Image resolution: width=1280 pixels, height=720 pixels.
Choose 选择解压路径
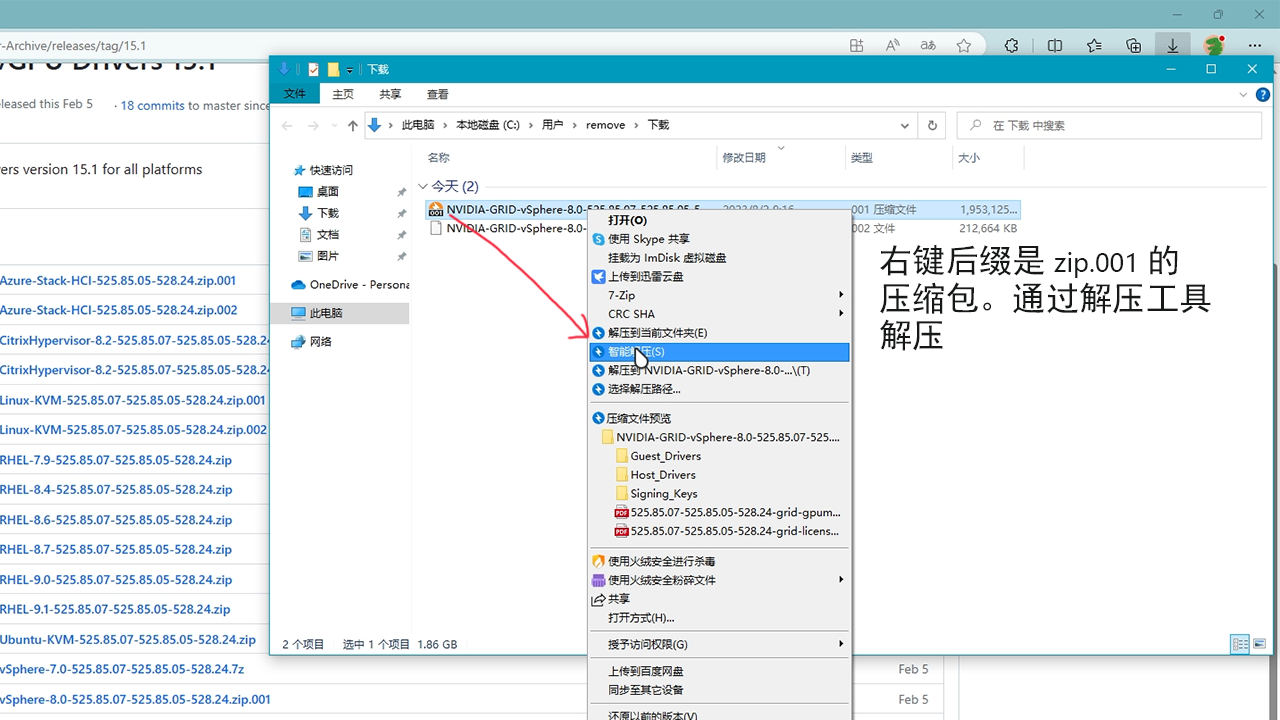(720, 389)
